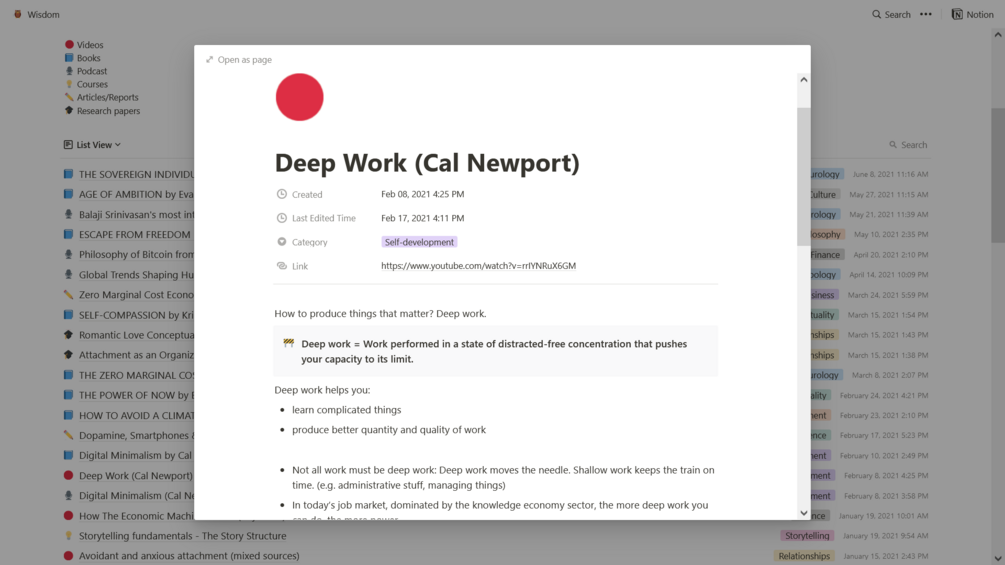Open Philosophy of Bitcoin podcast row

coord(136,254)
